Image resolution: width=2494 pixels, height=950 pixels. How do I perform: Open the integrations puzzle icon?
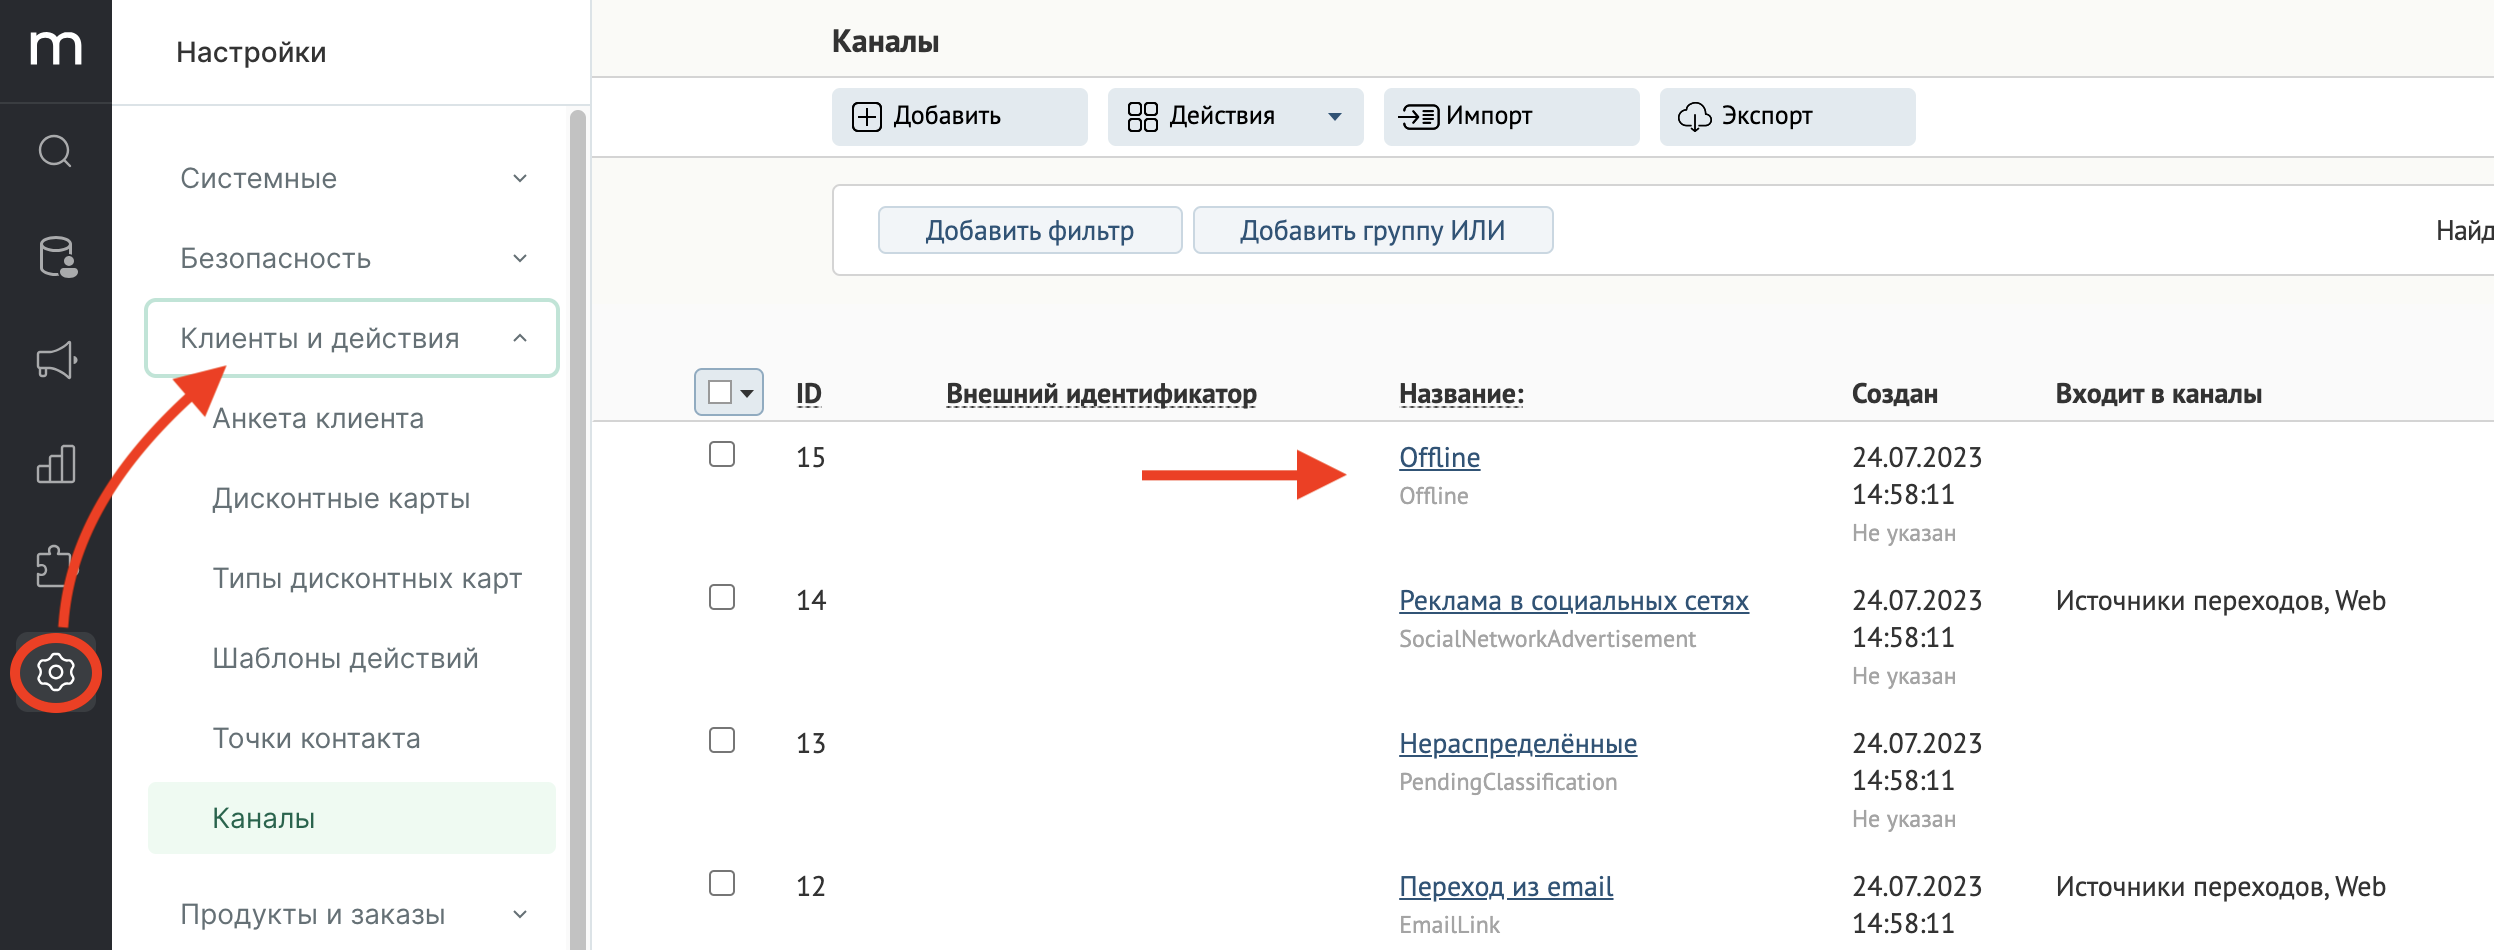click(x=54, y=567)
